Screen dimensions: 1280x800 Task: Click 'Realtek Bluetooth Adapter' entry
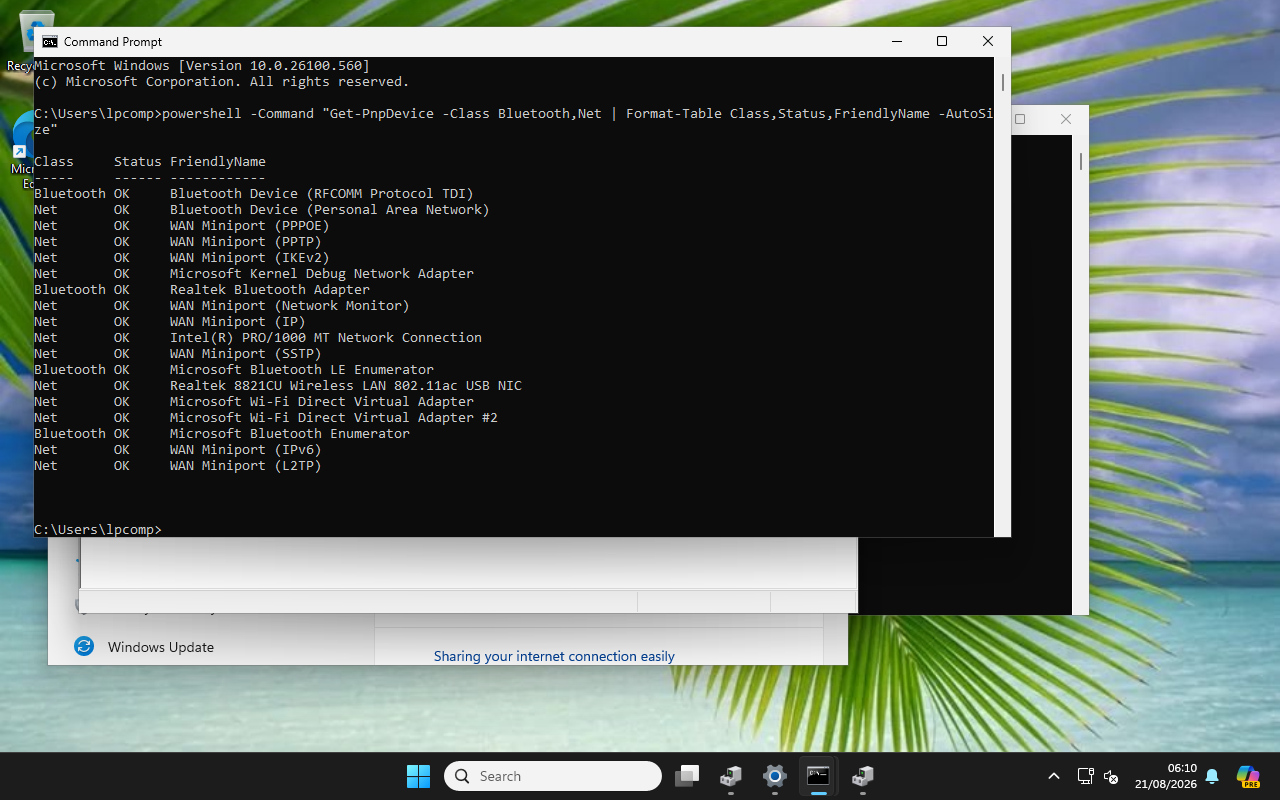[x=270, y=289]
